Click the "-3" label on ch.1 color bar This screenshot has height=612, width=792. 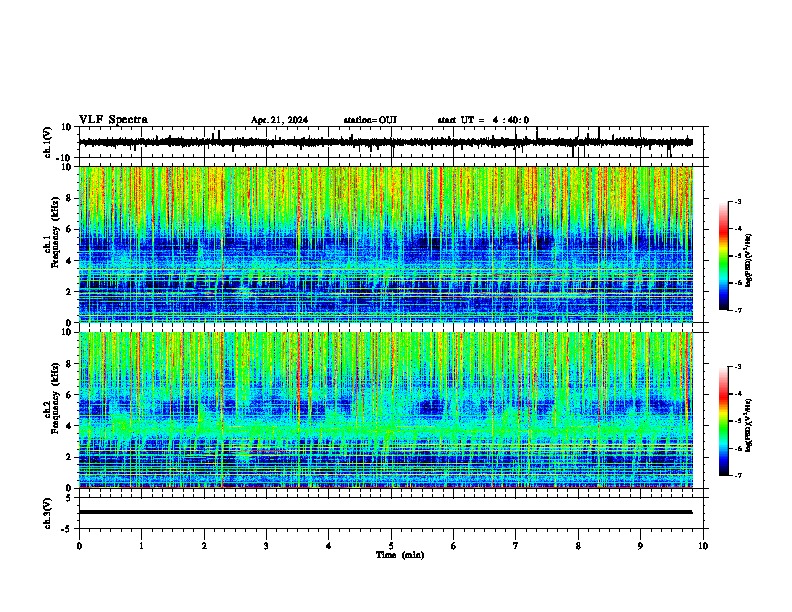pyautogui.click(x=737, y=202)
